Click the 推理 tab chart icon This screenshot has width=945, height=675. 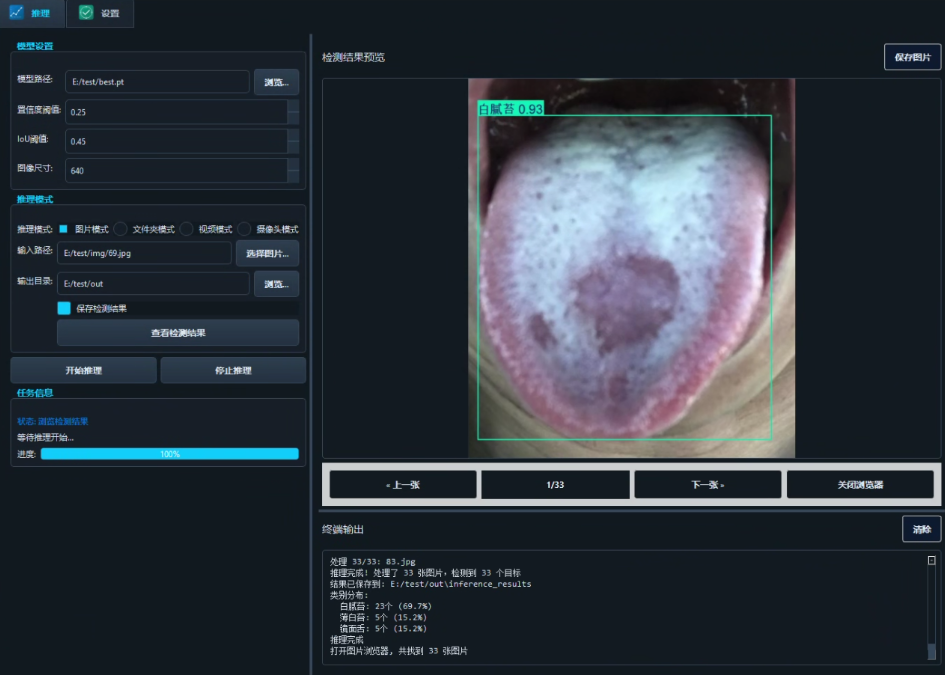[x=16, y=12]
